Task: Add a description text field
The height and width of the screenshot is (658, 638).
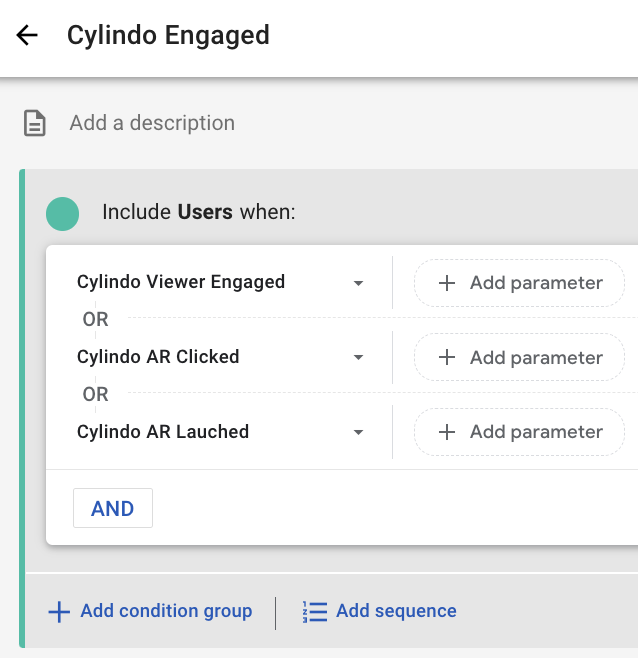Action: tap(152, 123)
